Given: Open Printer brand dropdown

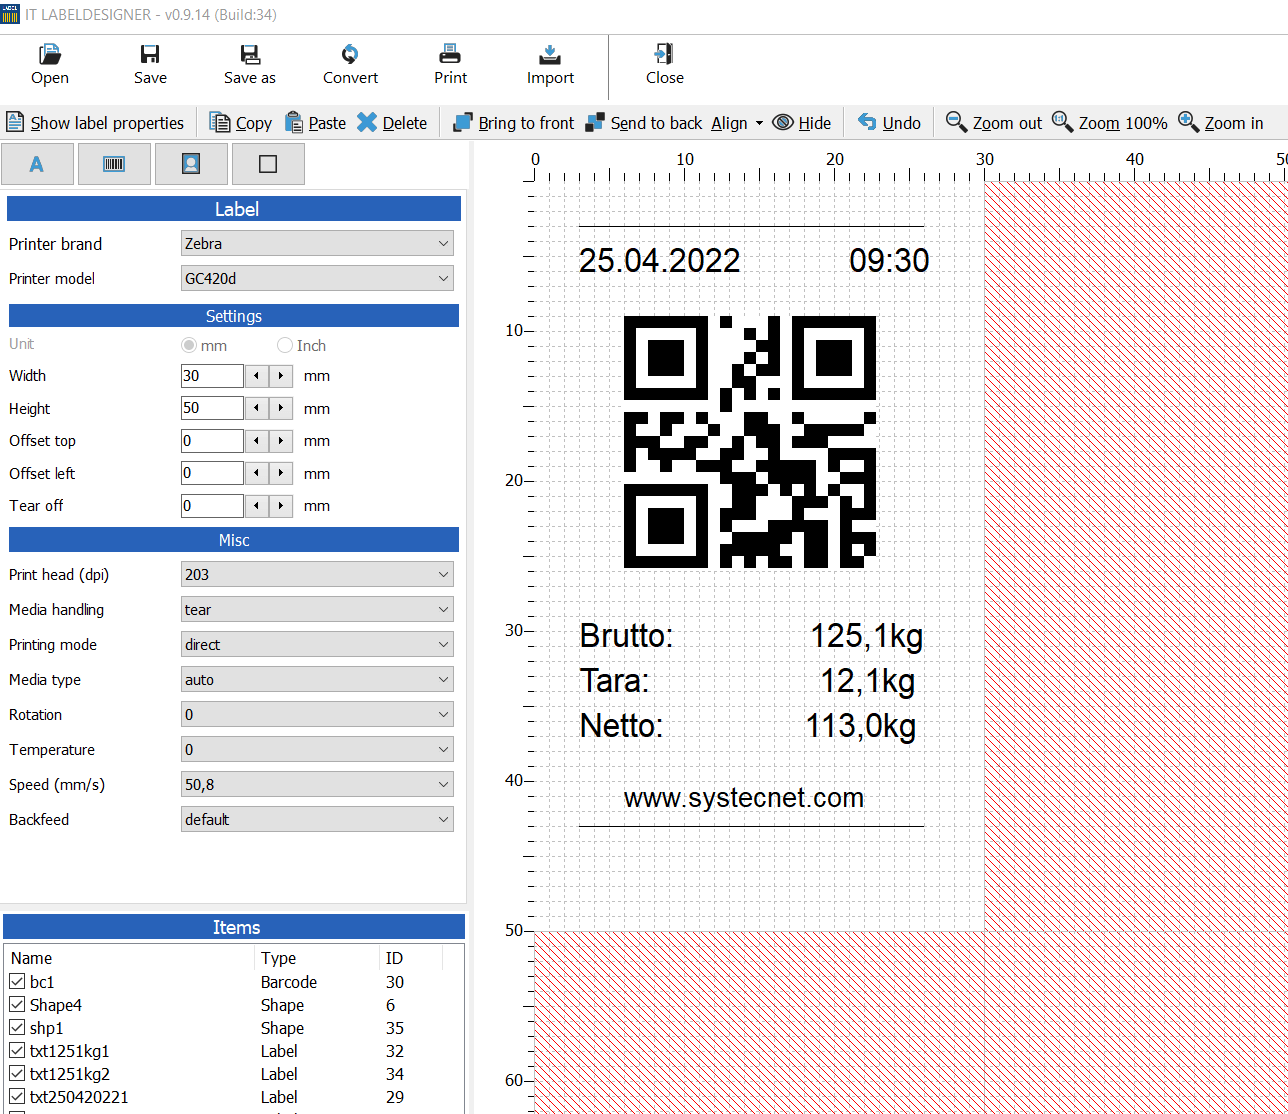Looking at the screenshot, I should [317, 243].
